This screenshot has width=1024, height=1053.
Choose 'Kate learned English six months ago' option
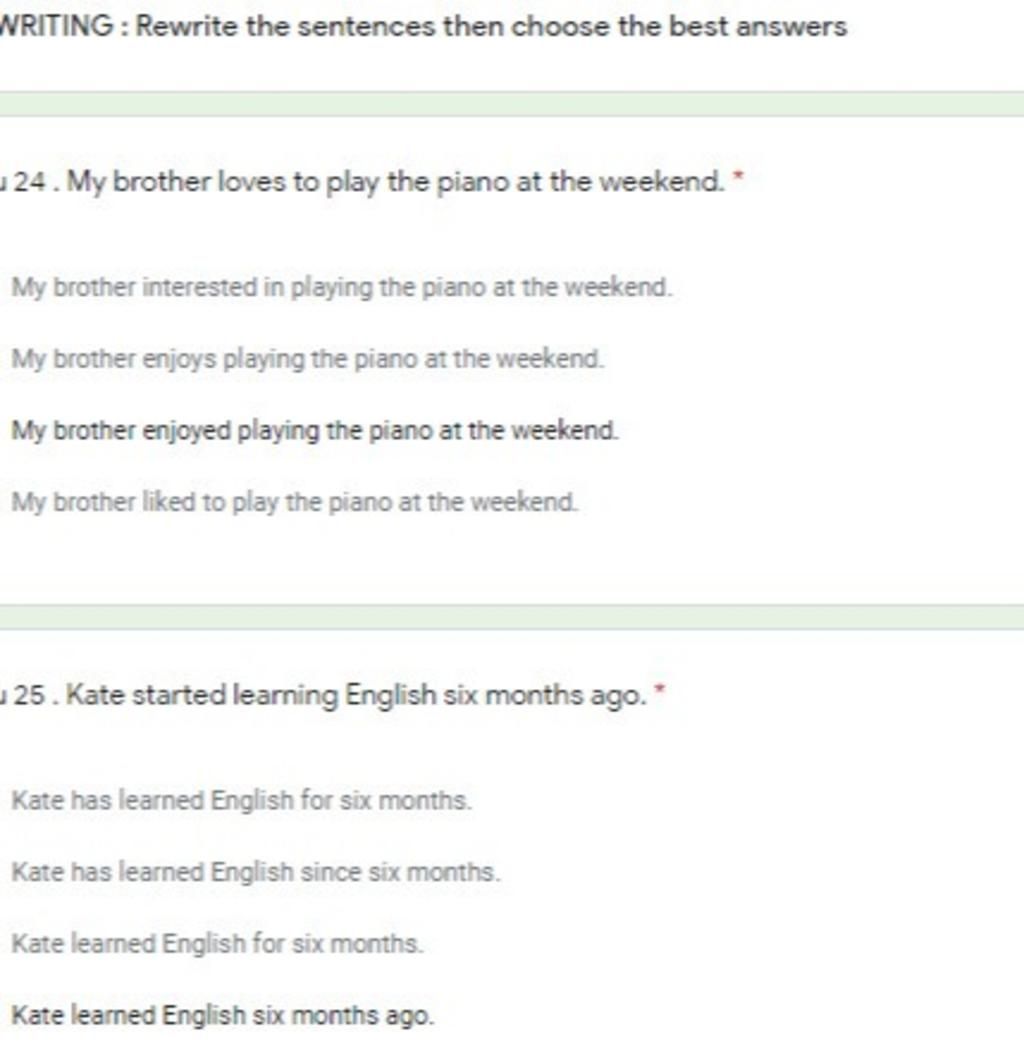click(x=223, y=1015)
